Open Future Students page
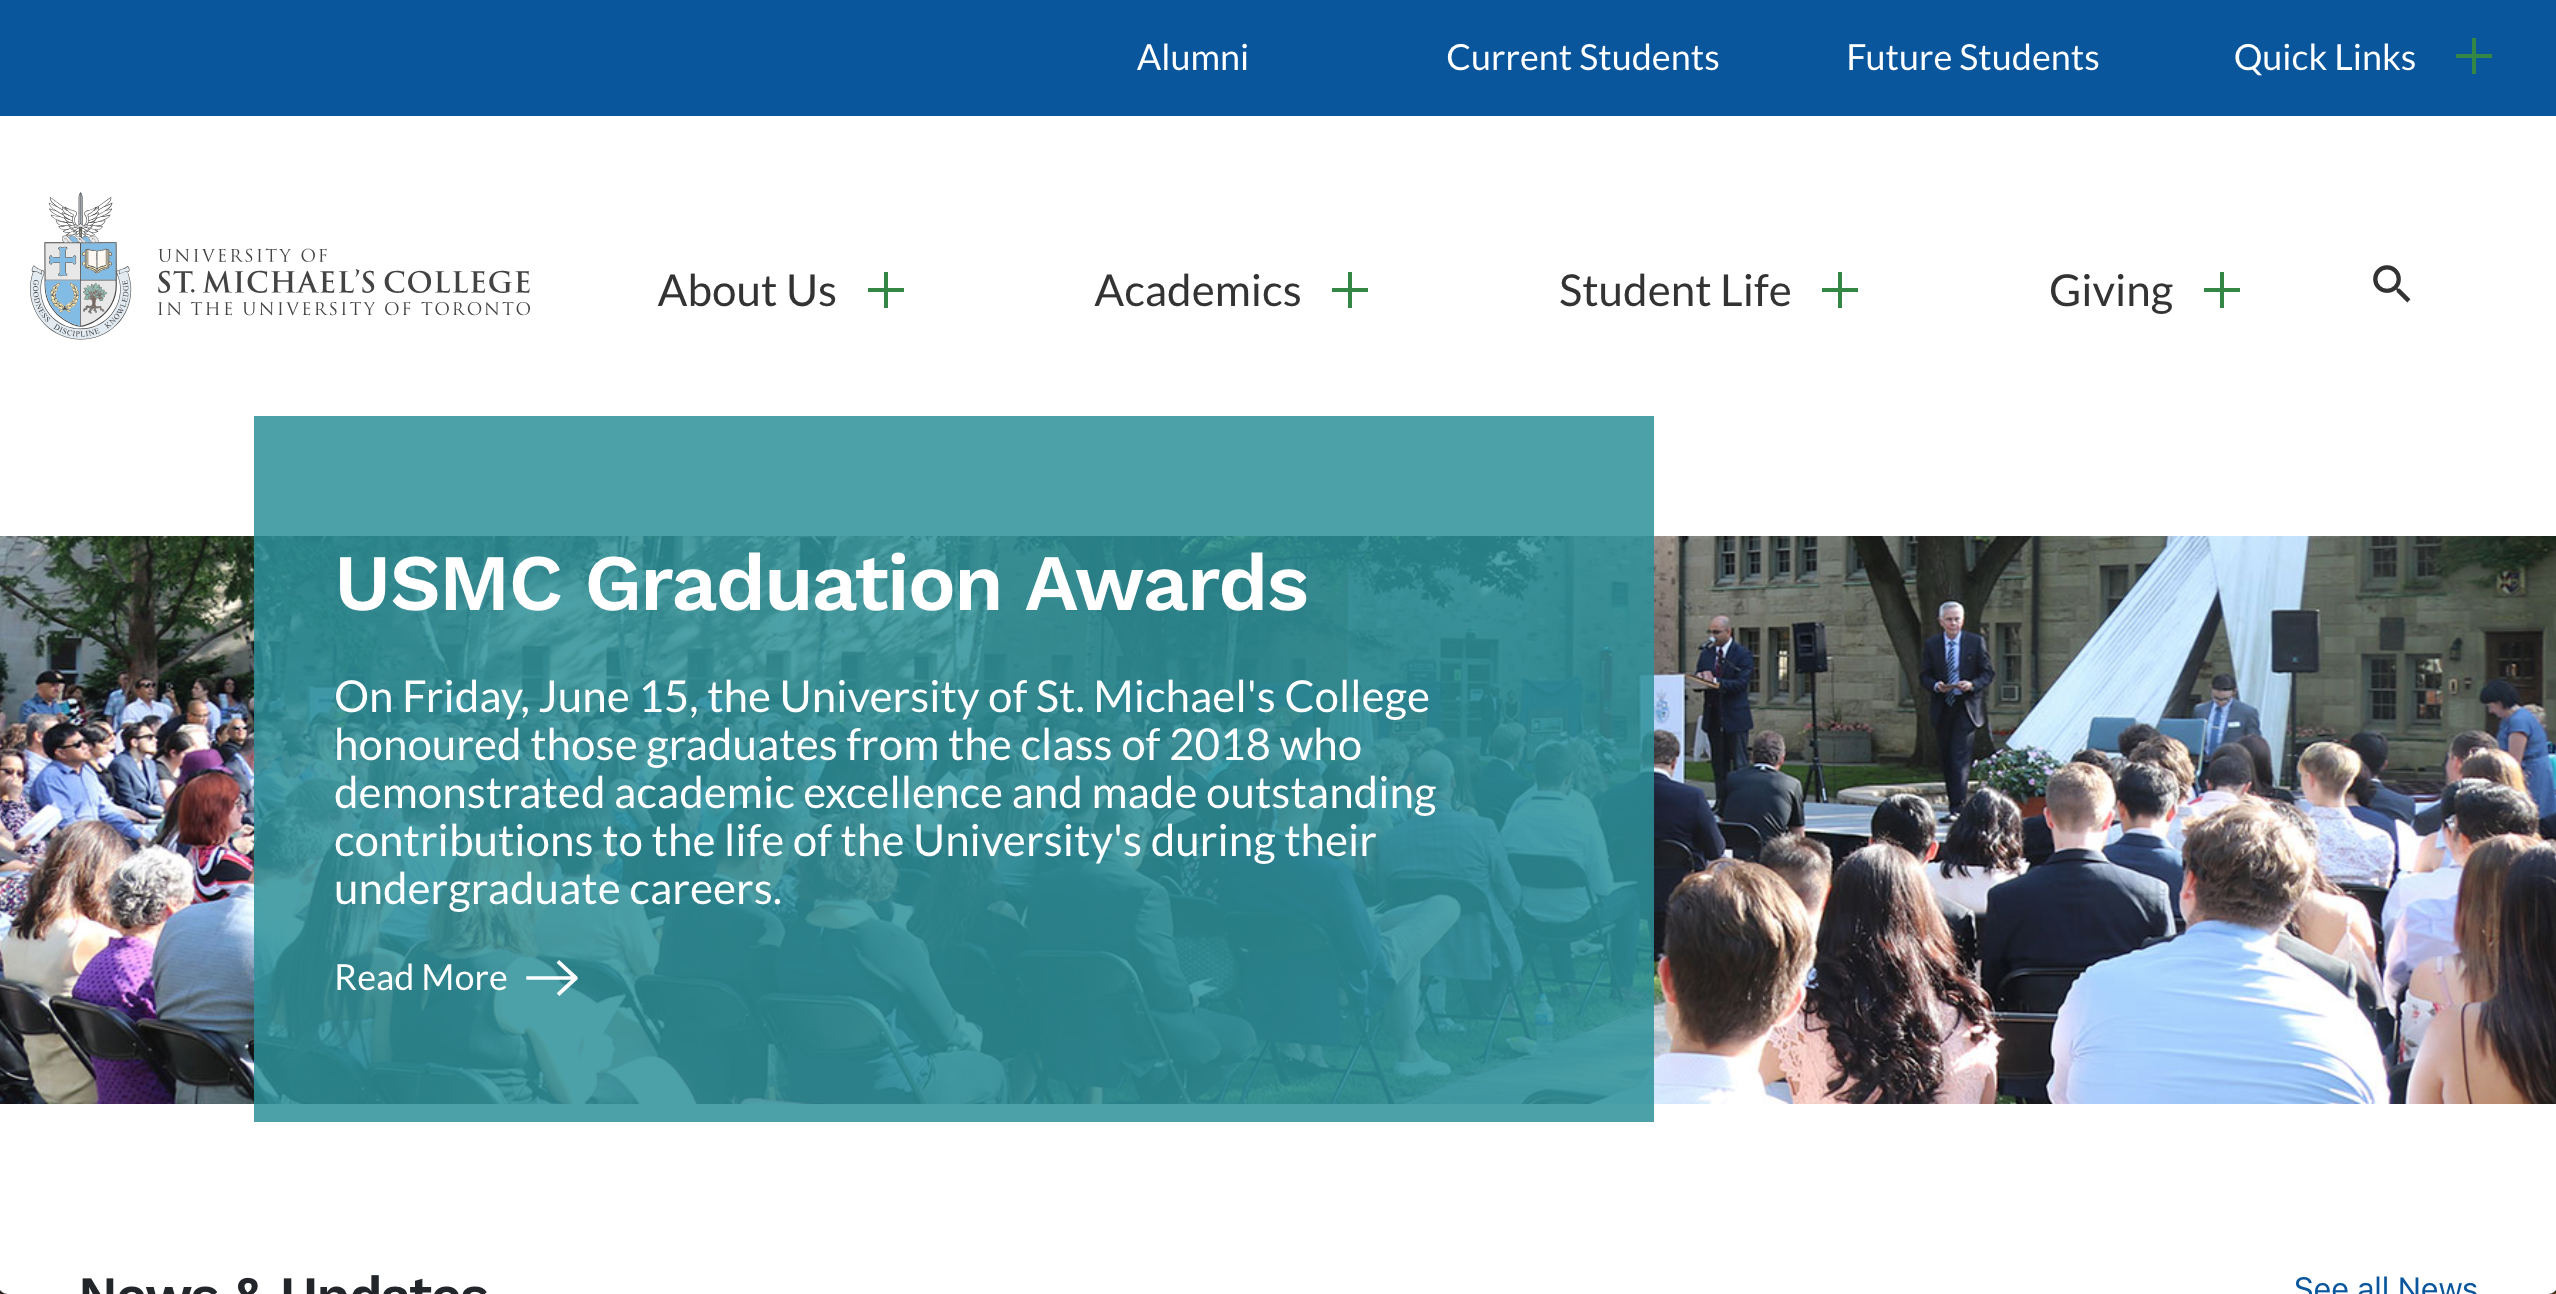The width and height of the screenshot is (2556, 1294). [x=1972, y=58]
